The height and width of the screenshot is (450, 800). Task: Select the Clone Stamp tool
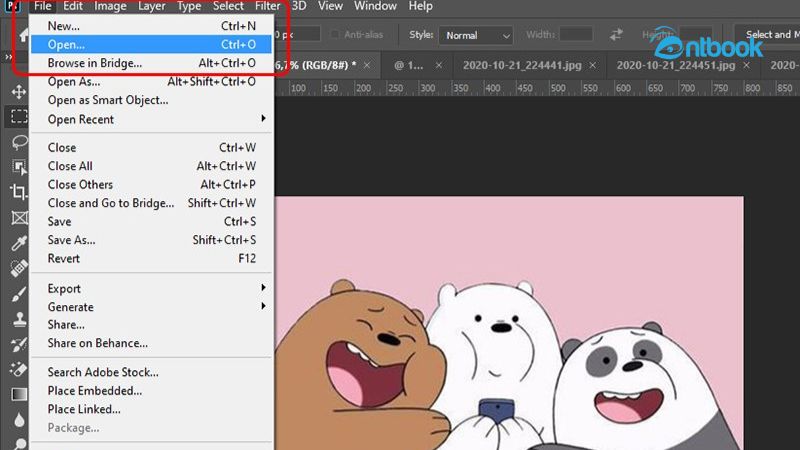pos(19,319)
